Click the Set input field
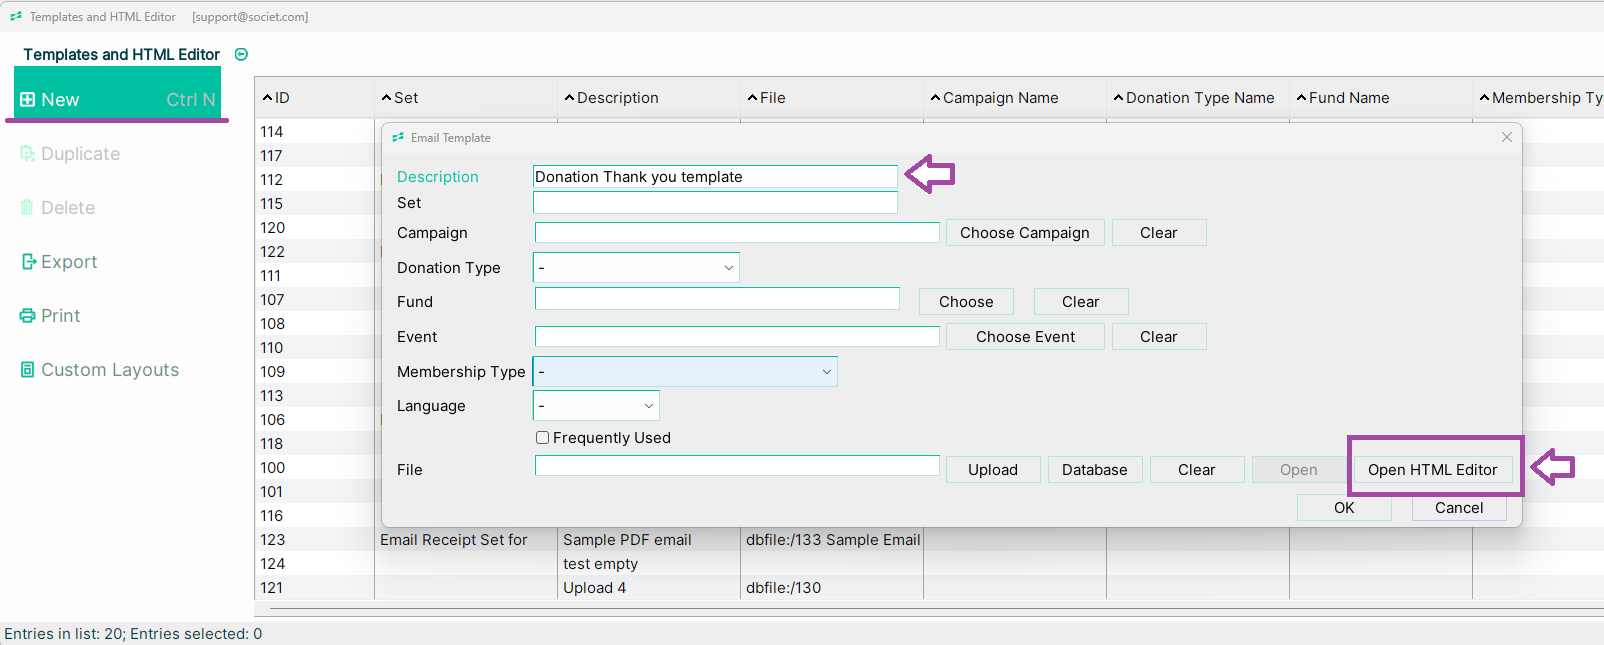Screen dimensions: 1604x645 point(715,203)
